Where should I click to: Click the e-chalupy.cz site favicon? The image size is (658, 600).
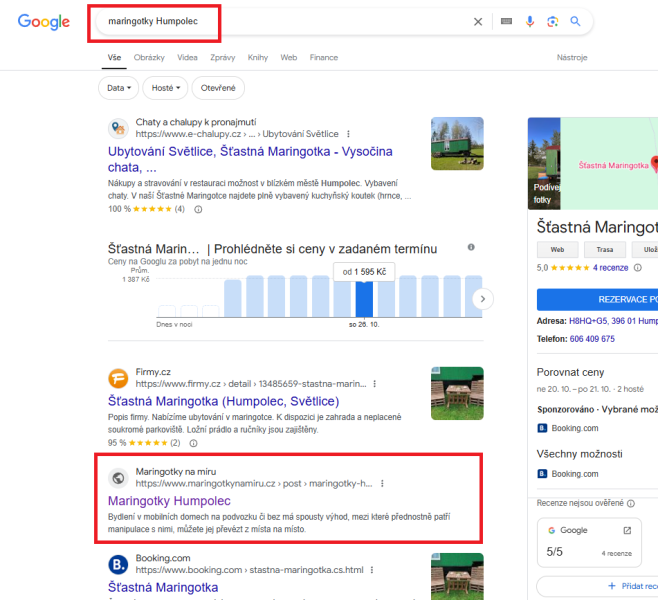point(118,128)
